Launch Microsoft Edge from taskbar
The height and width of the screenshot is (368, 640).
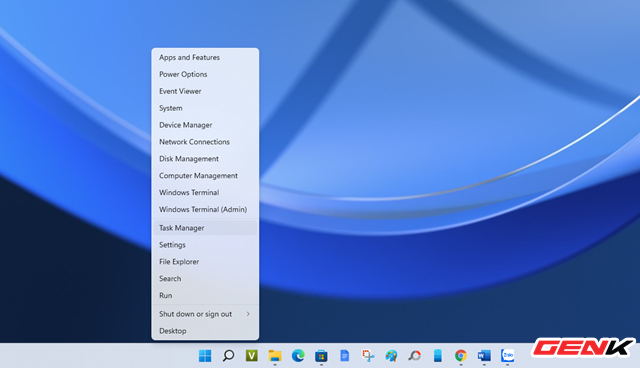298,356
